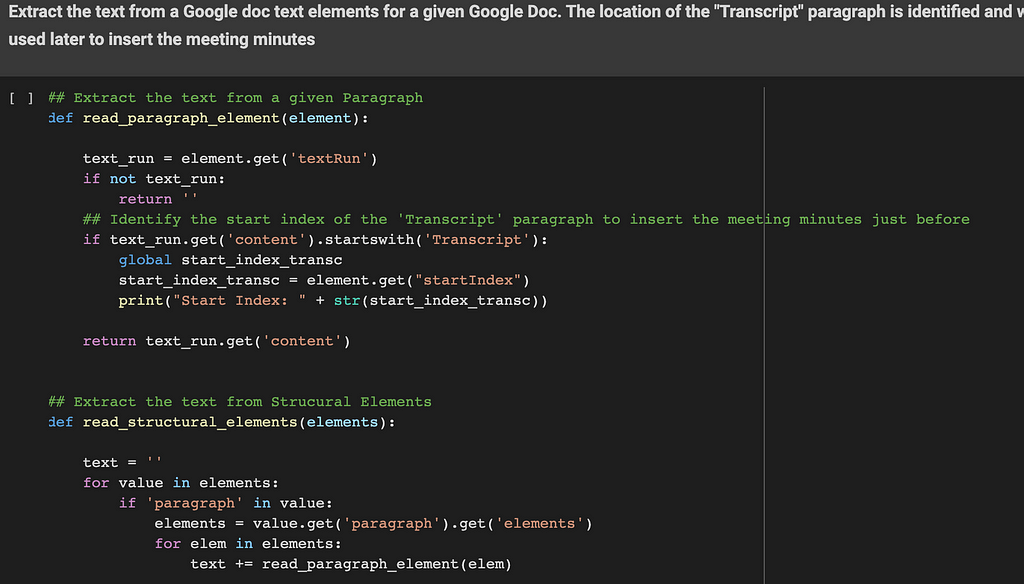Click the Strucural Elements comment line
The image size is (1024, 584).
[240, 402]
